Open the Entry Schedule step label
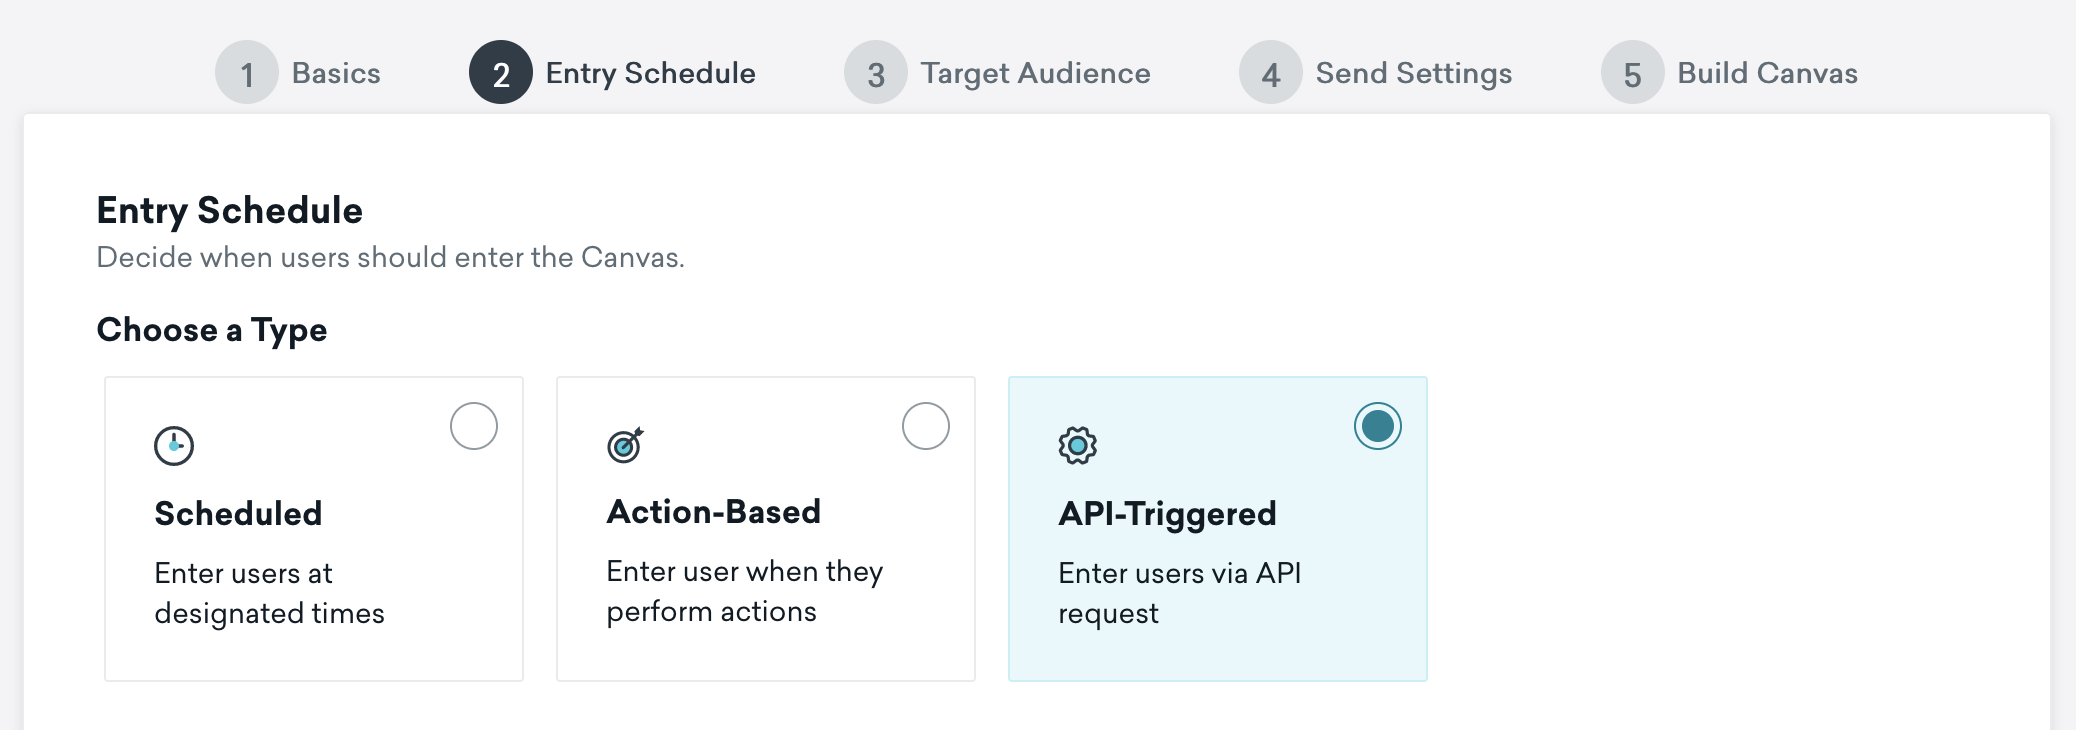This screenshot has width=2076, height=730. [650, 73]
